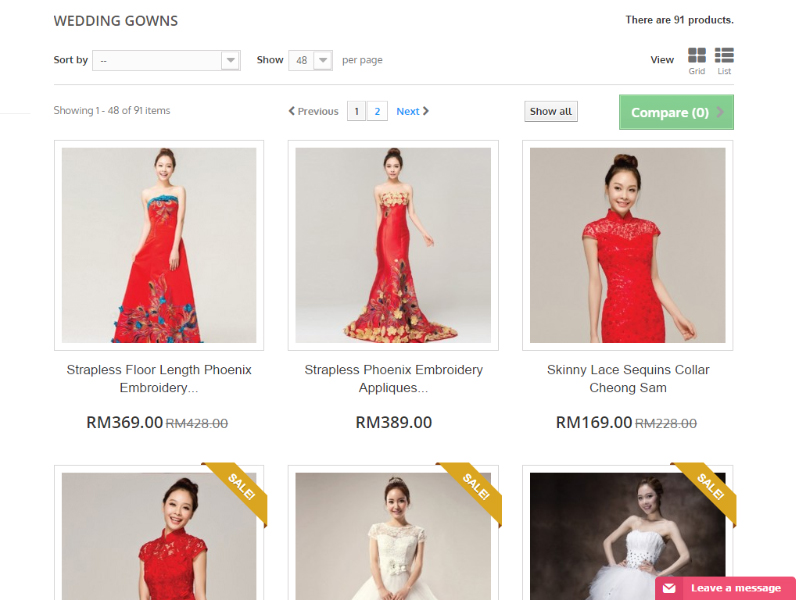Click the WEDDING GOWNS heading
Viewport: 800px width, 600px height.
click(x=116, y=21)
